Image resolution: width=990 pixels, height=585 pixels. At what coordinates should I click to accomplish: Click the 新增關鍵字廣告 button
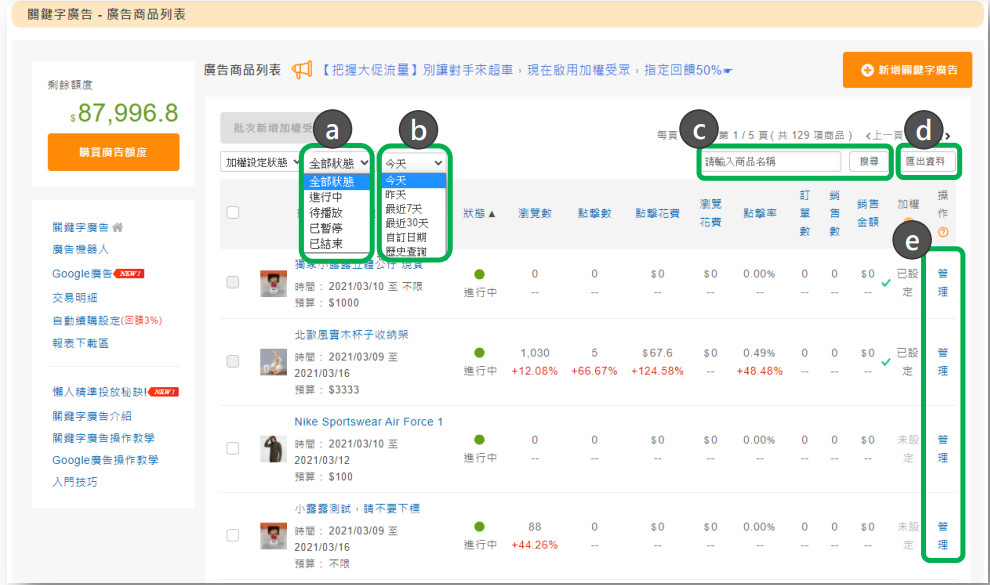(907, 71)
